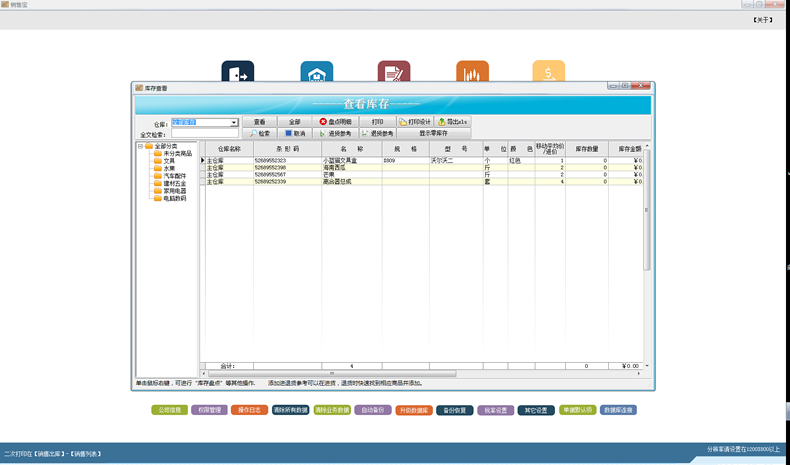Select the 芒果 row cell
790x465 pixels.
(x=352, y=174)
